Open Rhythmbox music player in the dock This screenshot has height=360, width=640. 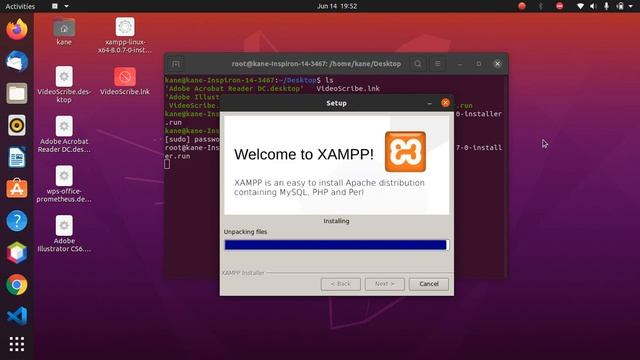click(x=17, y=125)
